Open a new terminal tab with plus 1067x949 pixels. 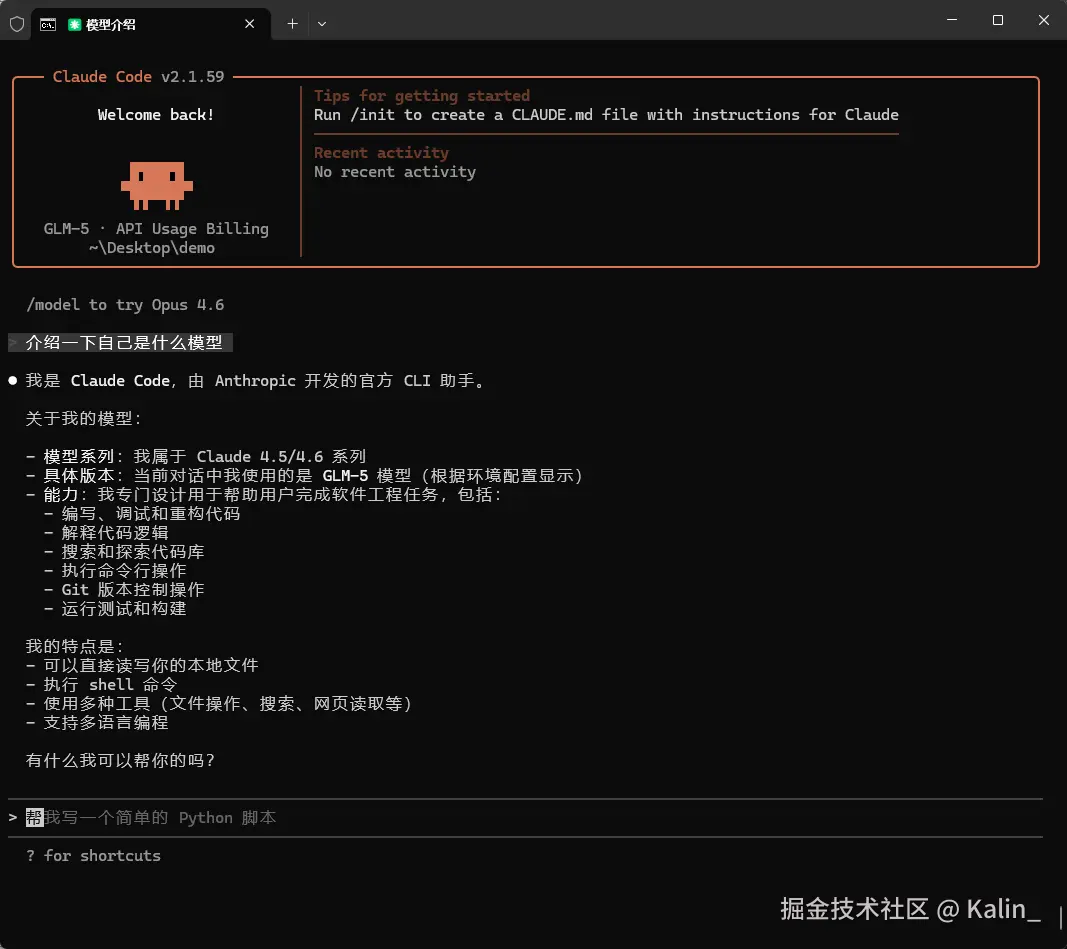pos(292,24)
